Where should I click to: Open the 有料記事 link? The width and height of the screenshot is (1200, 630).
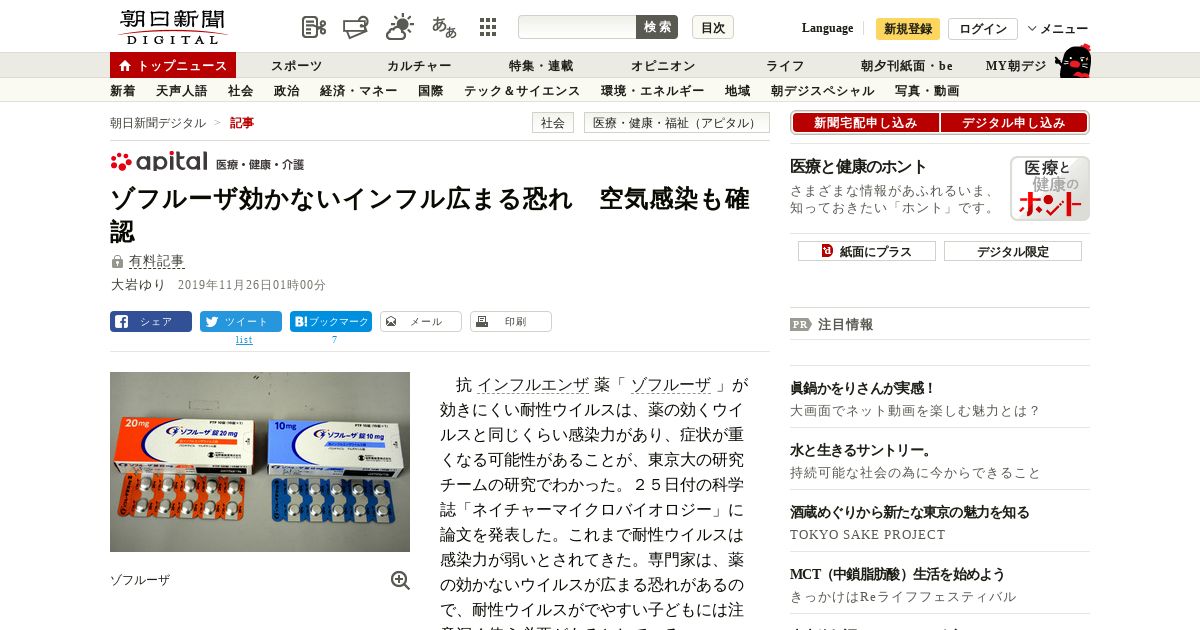156,262
